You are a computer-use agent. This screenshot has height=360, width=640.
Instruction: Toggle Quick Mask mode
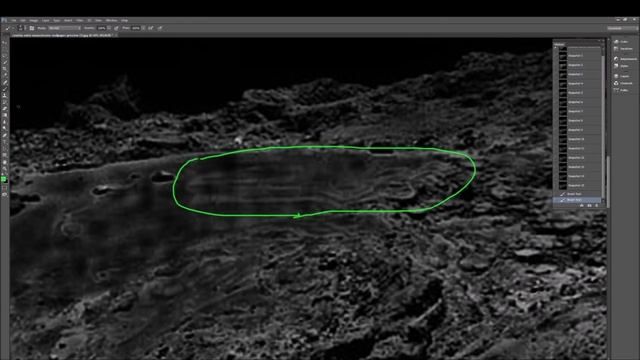(x=5, y=189)
